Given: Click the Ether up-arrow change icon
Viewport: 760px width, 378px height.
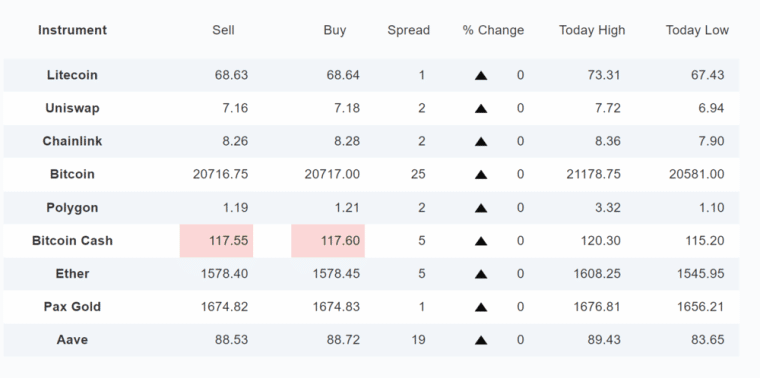Looking at the screenshot, I should [x=481, y=274].
